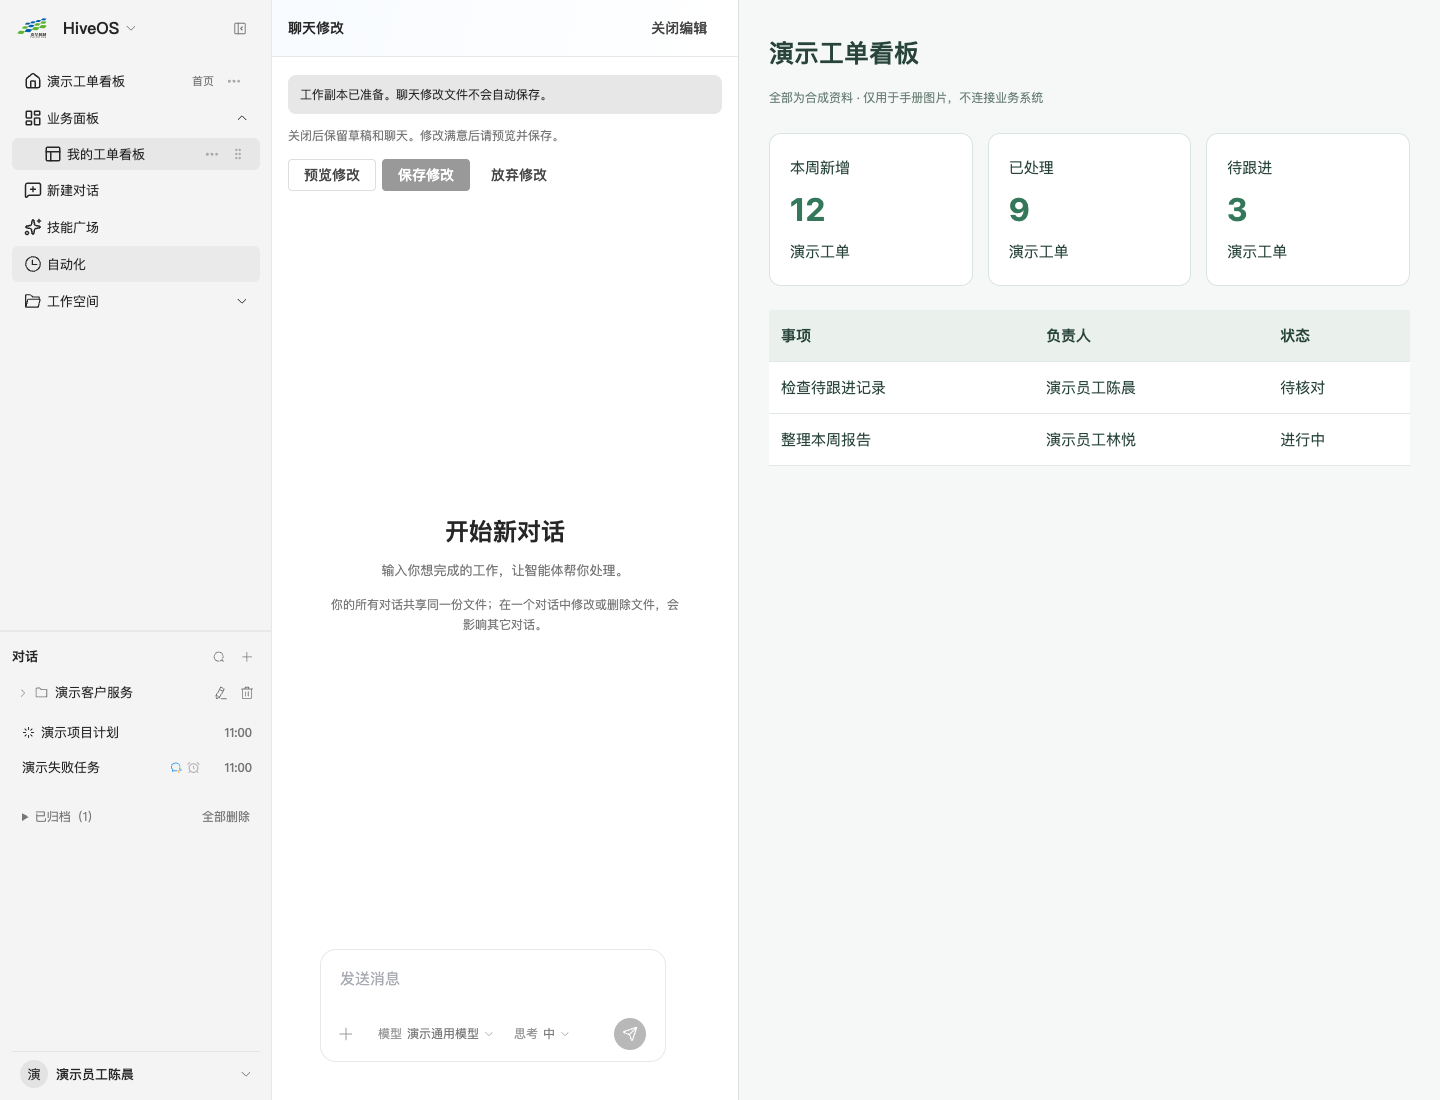Expand the 演示客户服务 folder
Image resolution: width=1440 pixels, height=1100 pixels.
coord(23,693)
